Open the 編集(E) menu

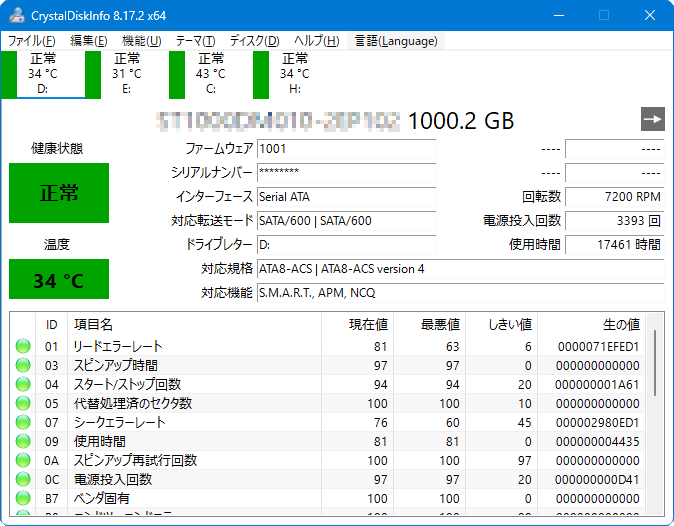89,41
